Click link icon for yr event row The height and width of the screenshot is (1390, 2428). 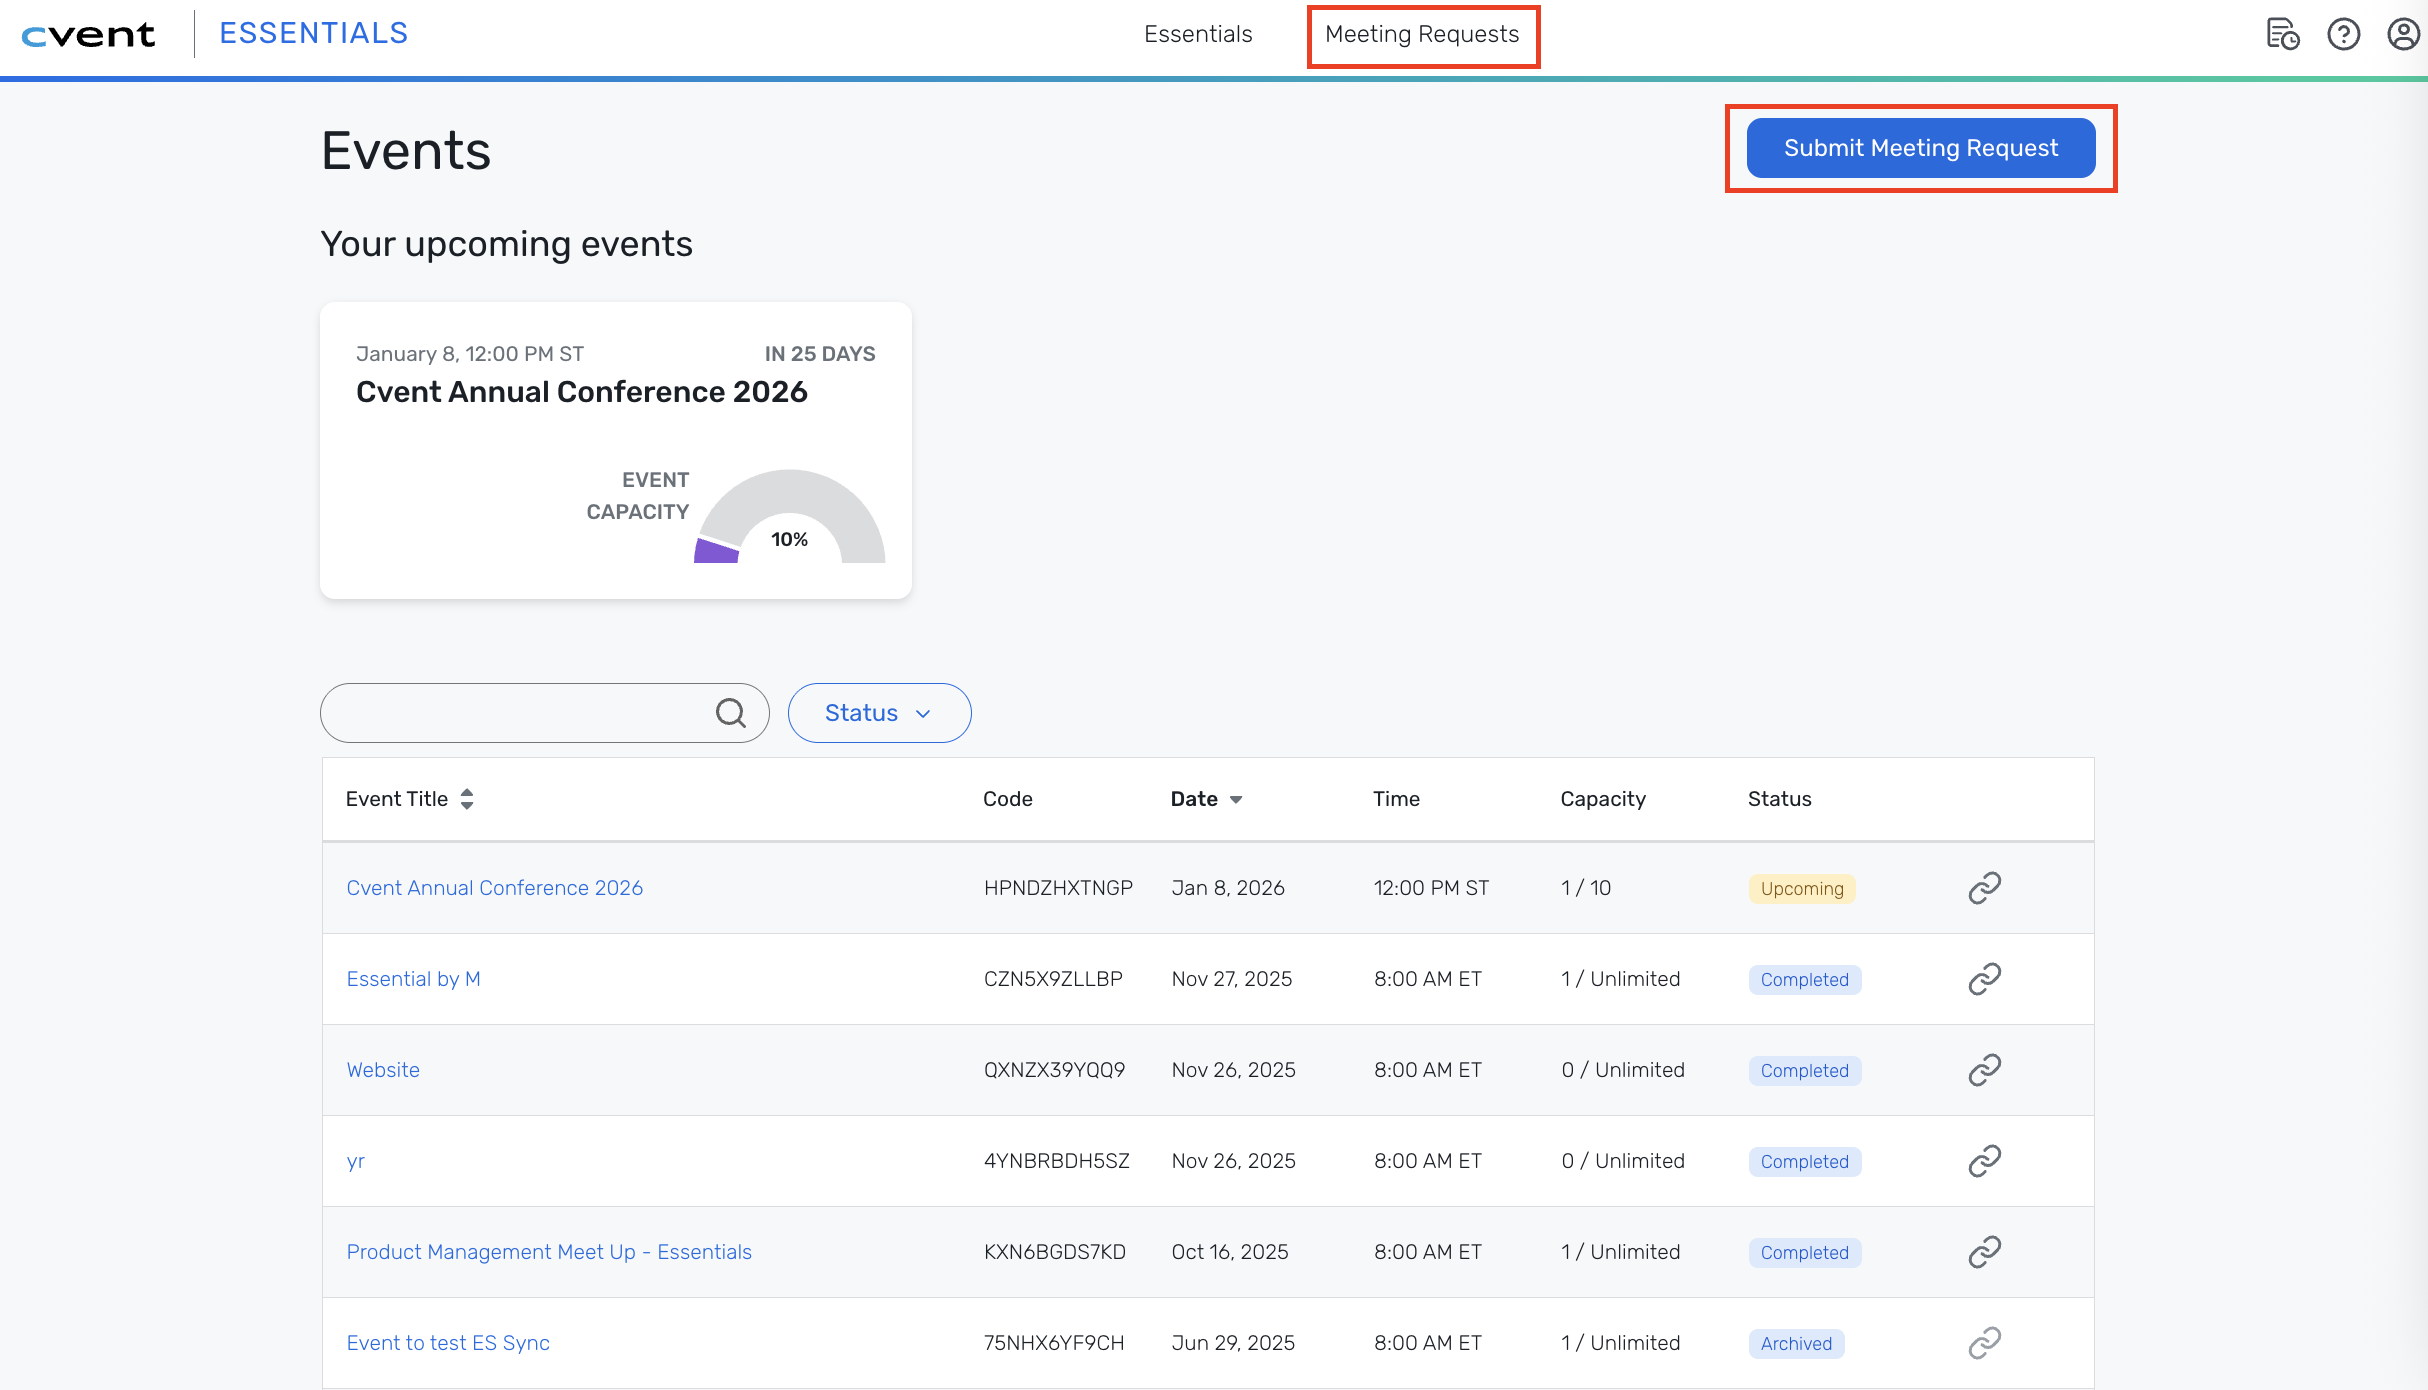1984,1161
